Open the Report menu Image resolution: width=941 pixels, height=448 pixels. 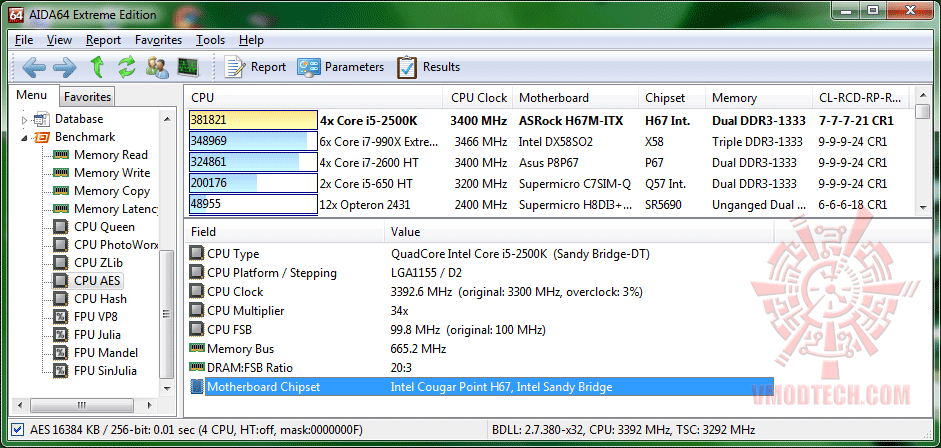pyautogui.click(x=103, y=40)
